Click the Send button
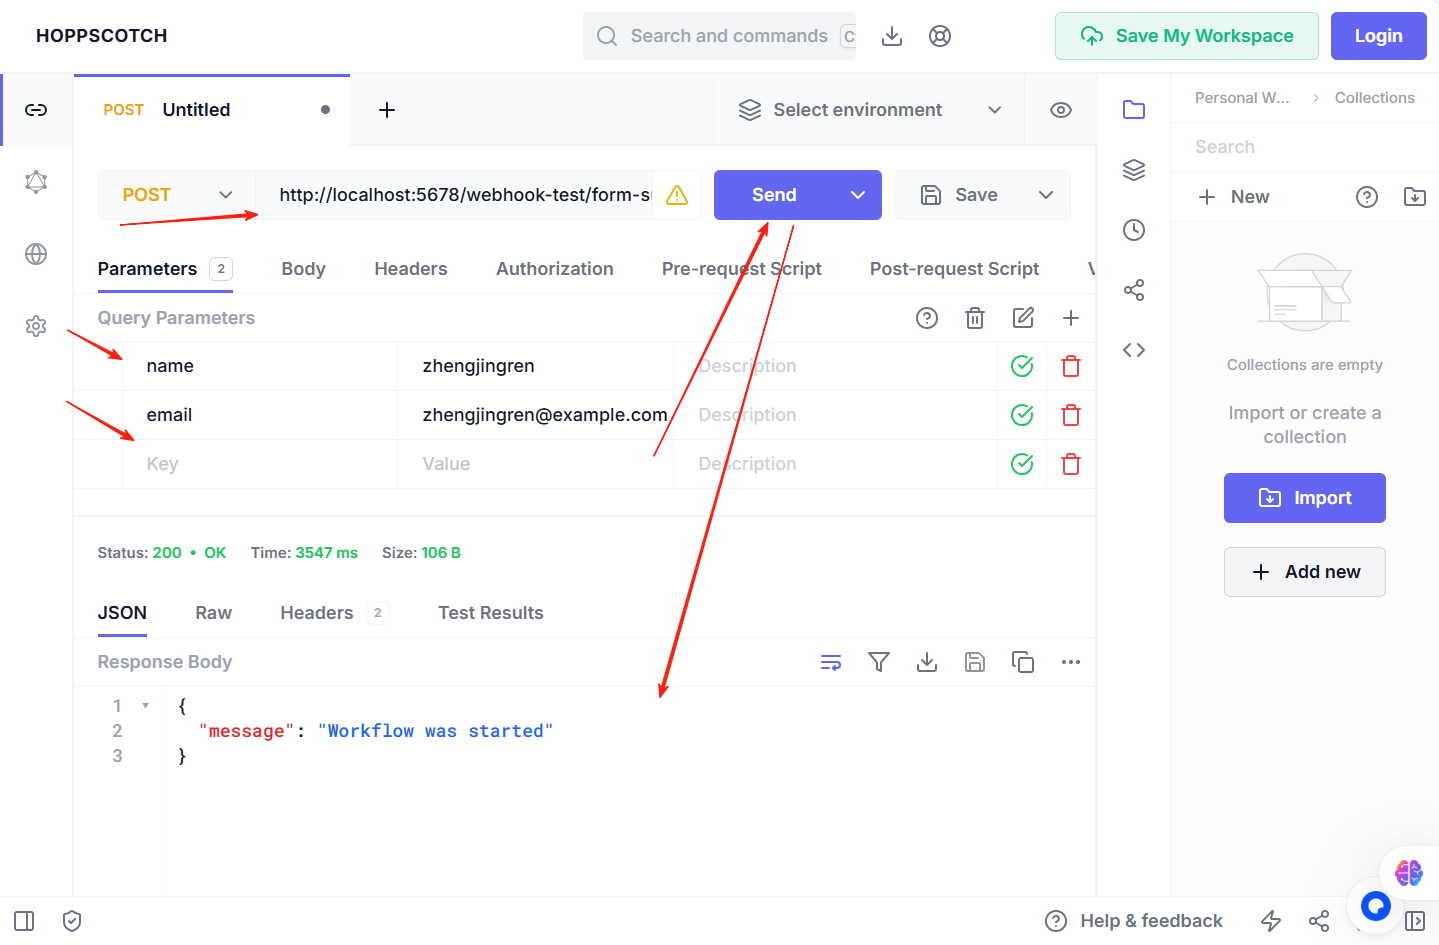Screen dimensions: 1439x945 [x=775, y=195]
